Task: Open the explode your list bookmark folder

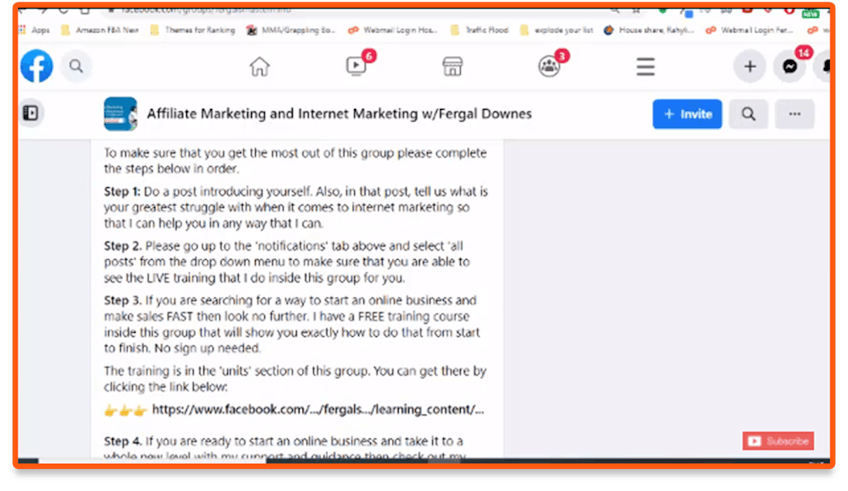Action: click(x=556, y=30)
